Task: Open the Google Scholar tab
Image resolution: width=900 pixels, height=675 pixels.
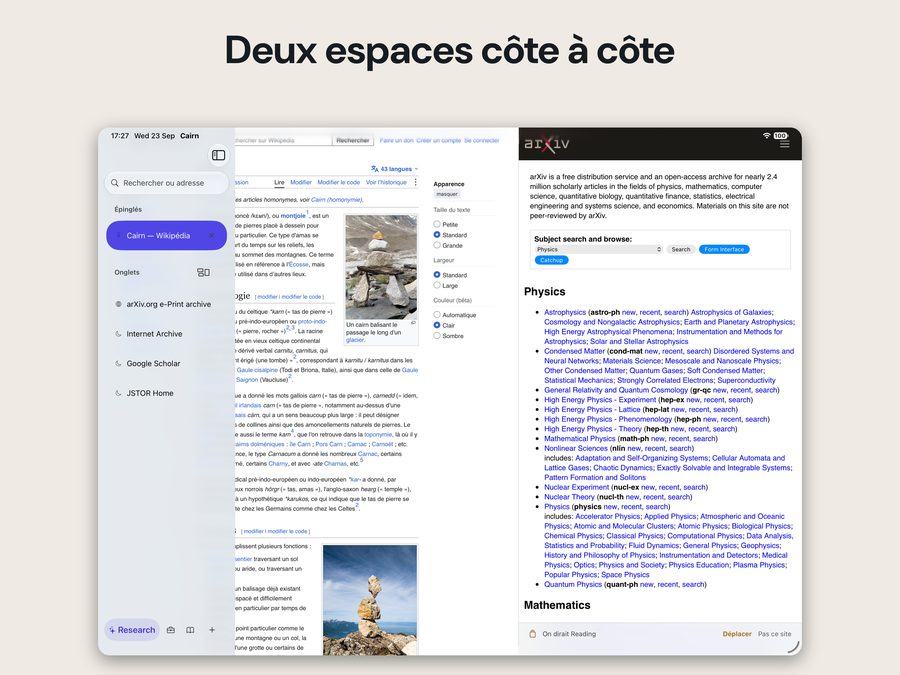Action: [x=166, y=363]
